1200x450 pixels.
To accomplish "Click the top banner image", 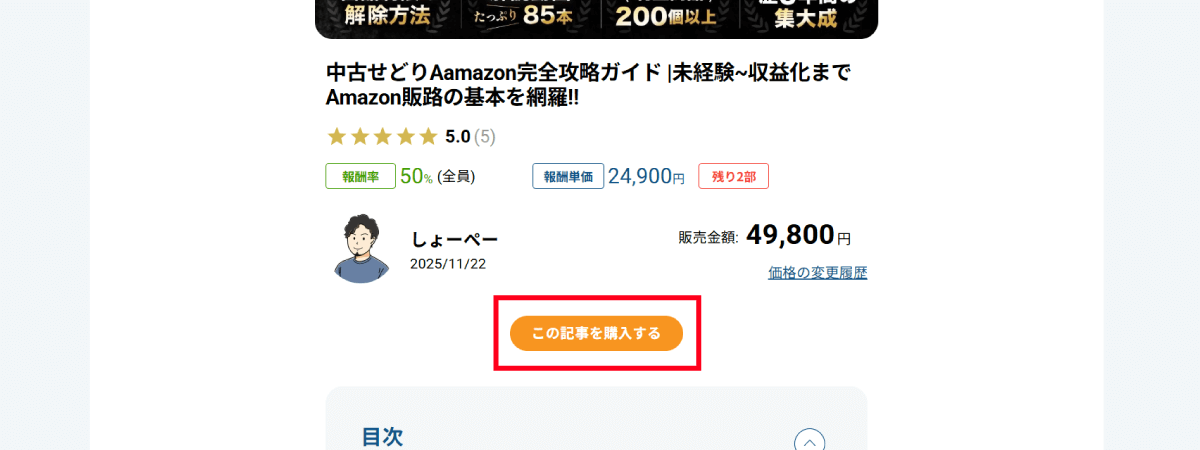I will tap(596, 19).
